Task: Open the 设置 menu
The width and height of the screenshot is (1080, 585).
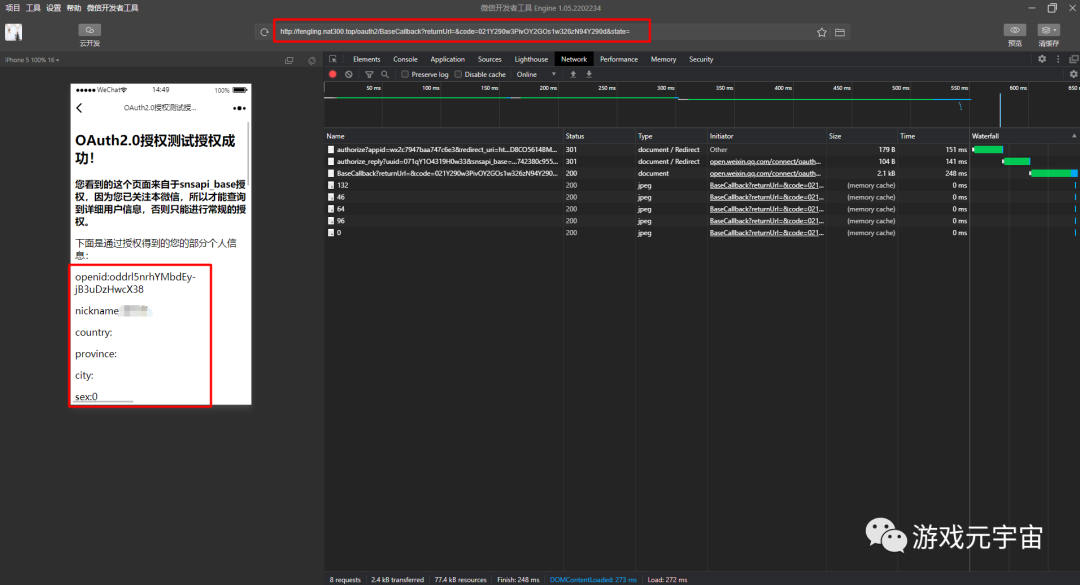Action: [54, 8]
